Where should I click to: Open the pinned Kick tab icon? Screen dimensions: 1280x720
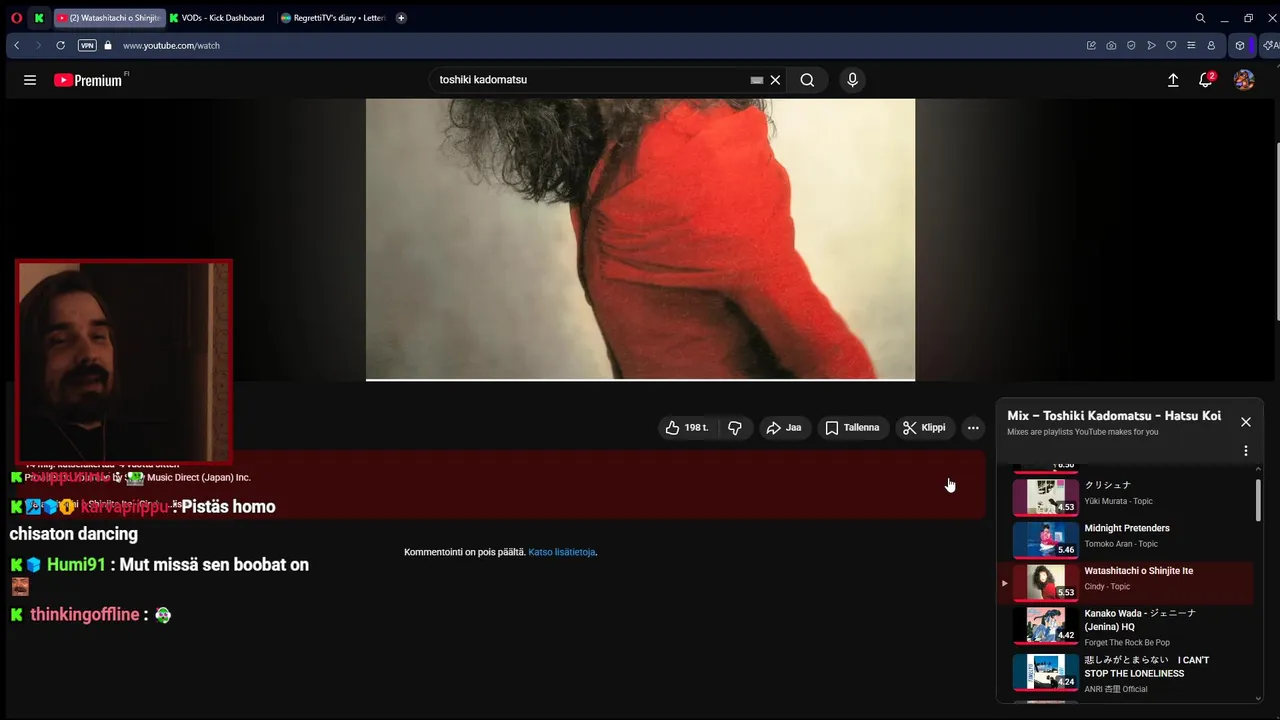pyautogui.click(x=39, y=18)
